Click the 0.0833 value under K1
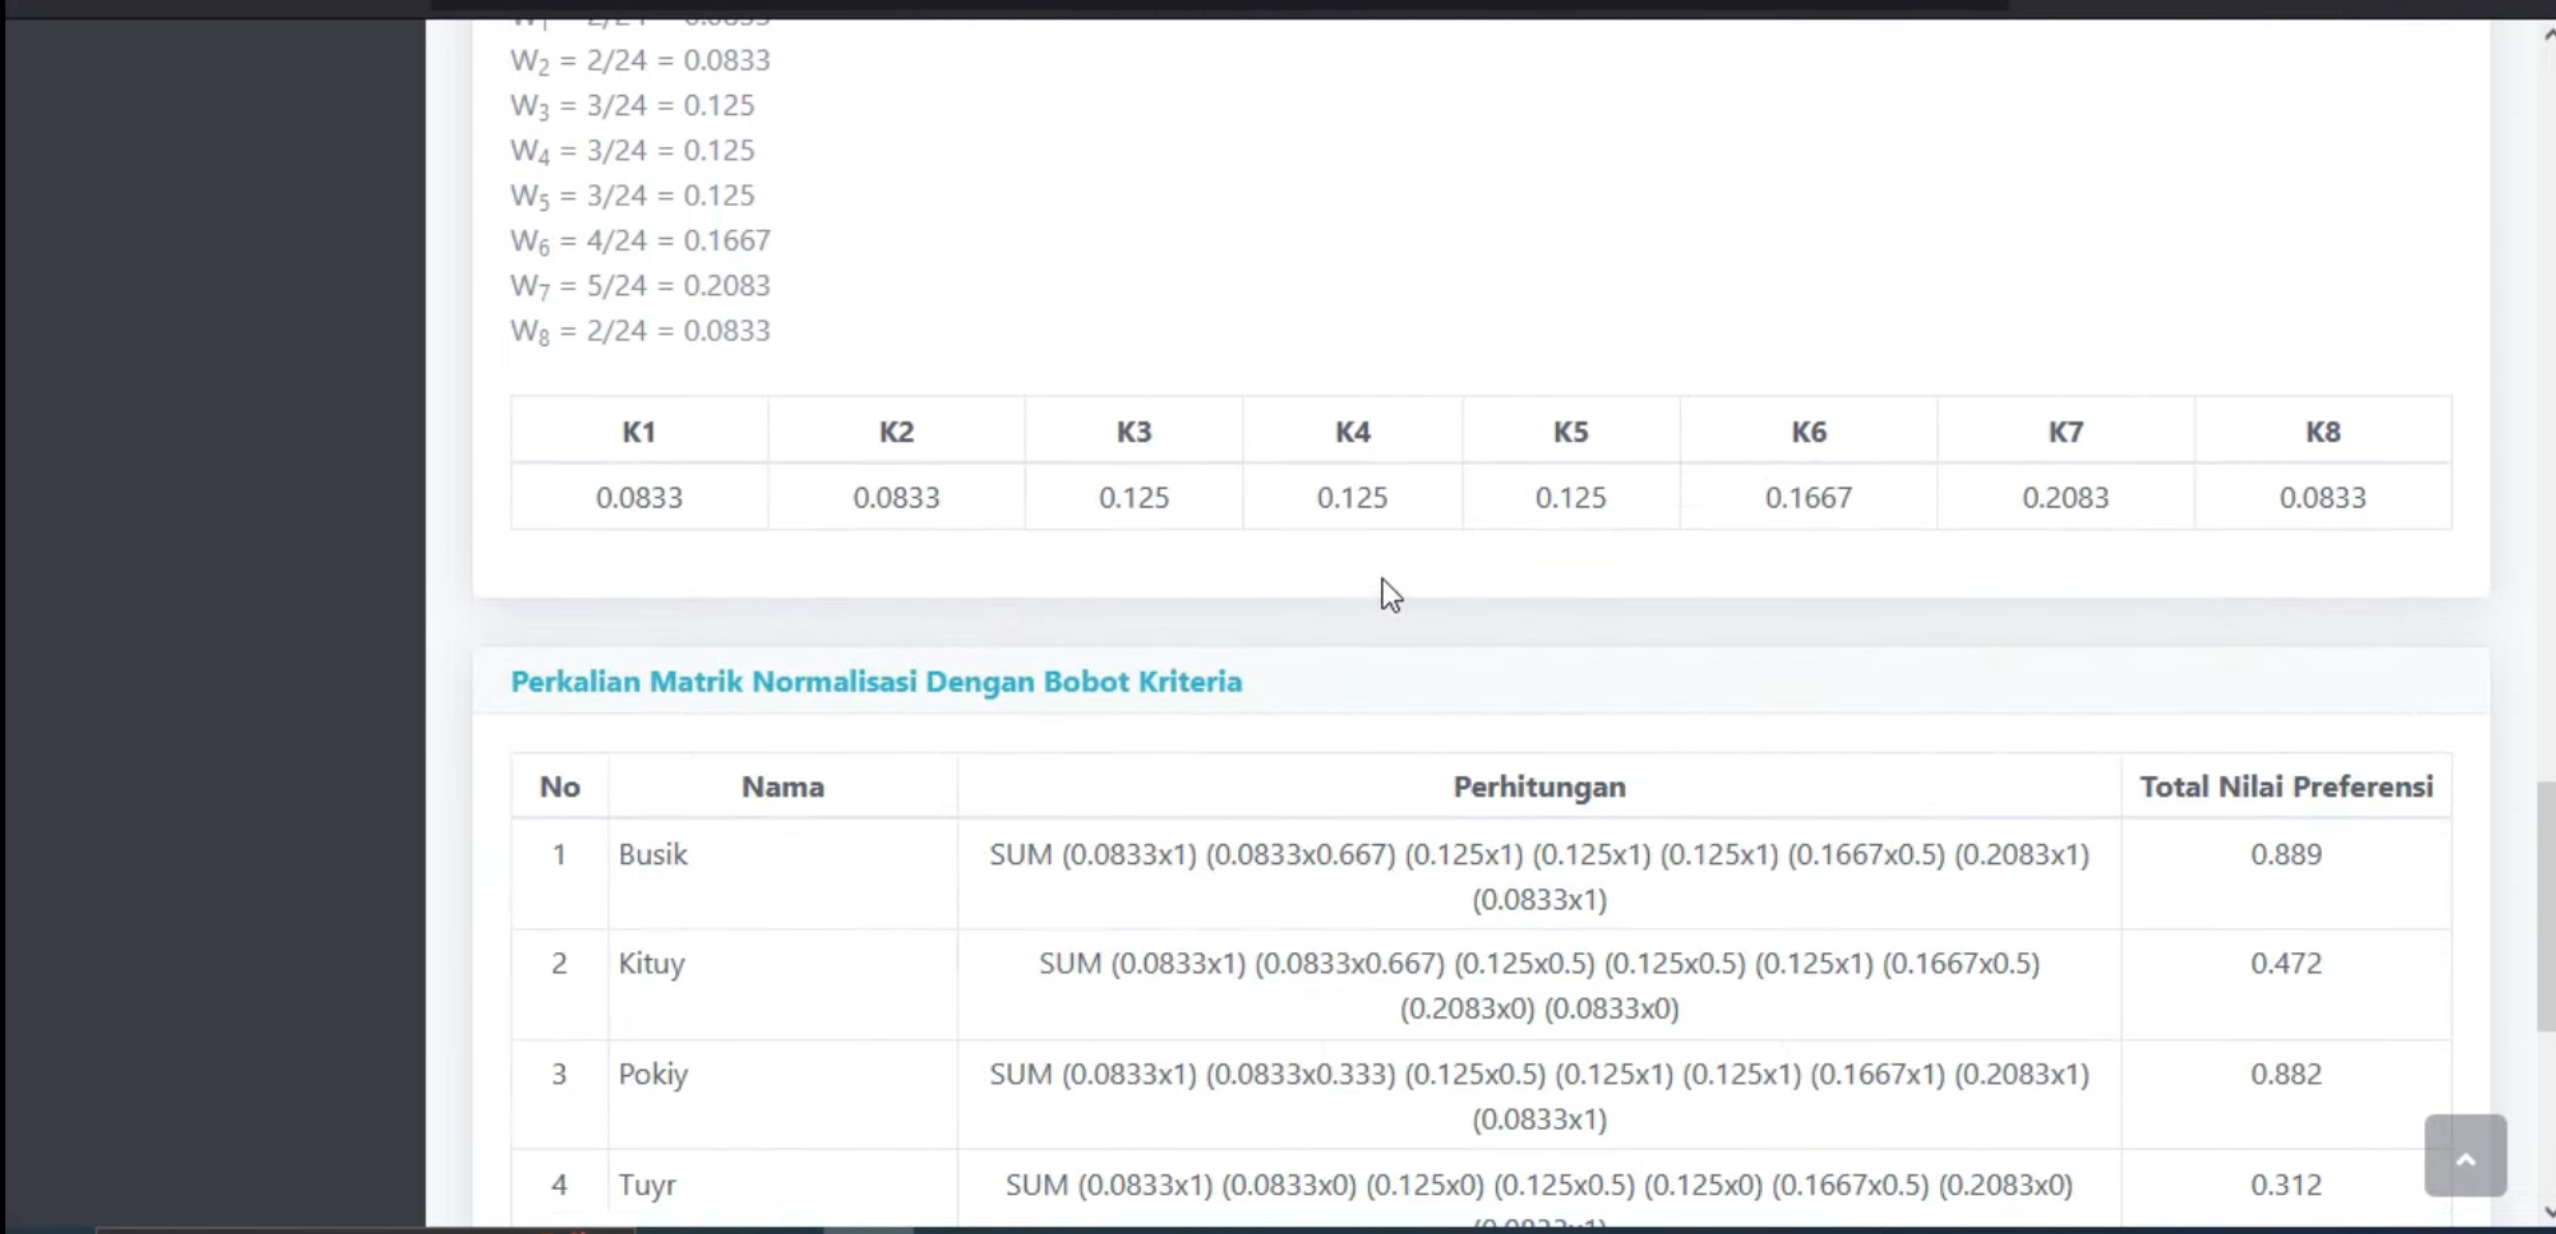The width and height of the screenshot is (2556, 1234). point(639,497)
